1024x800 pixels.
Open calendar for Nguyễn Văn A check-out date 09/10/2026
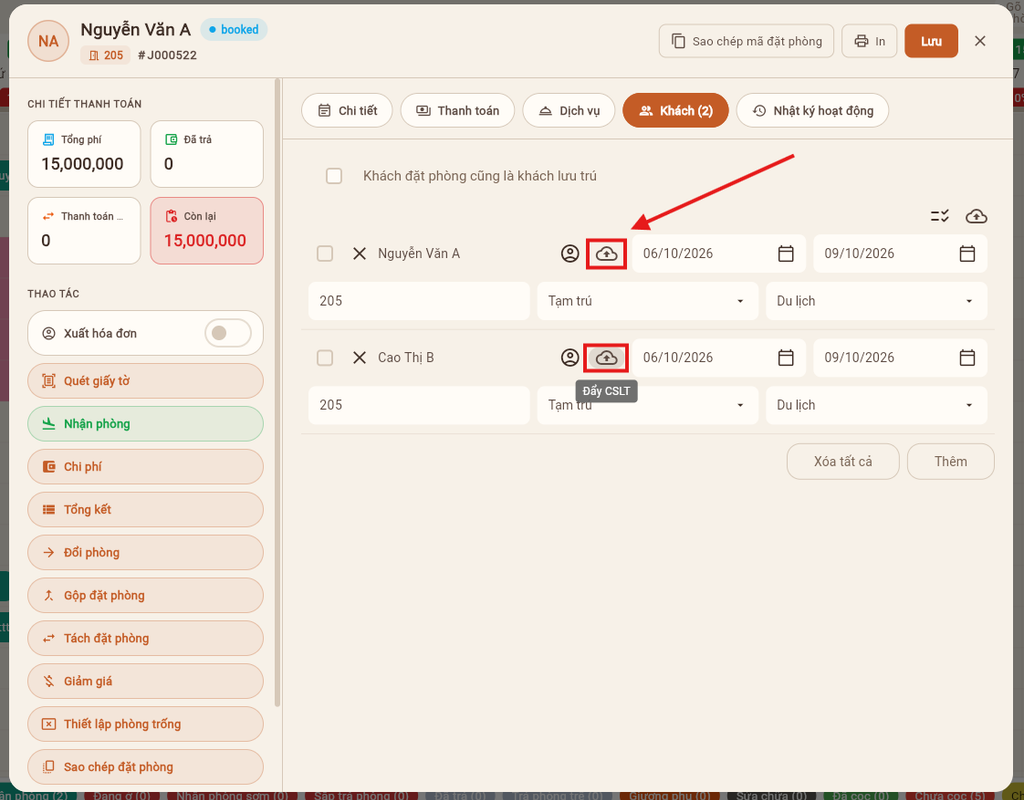(x=967, y=253)
